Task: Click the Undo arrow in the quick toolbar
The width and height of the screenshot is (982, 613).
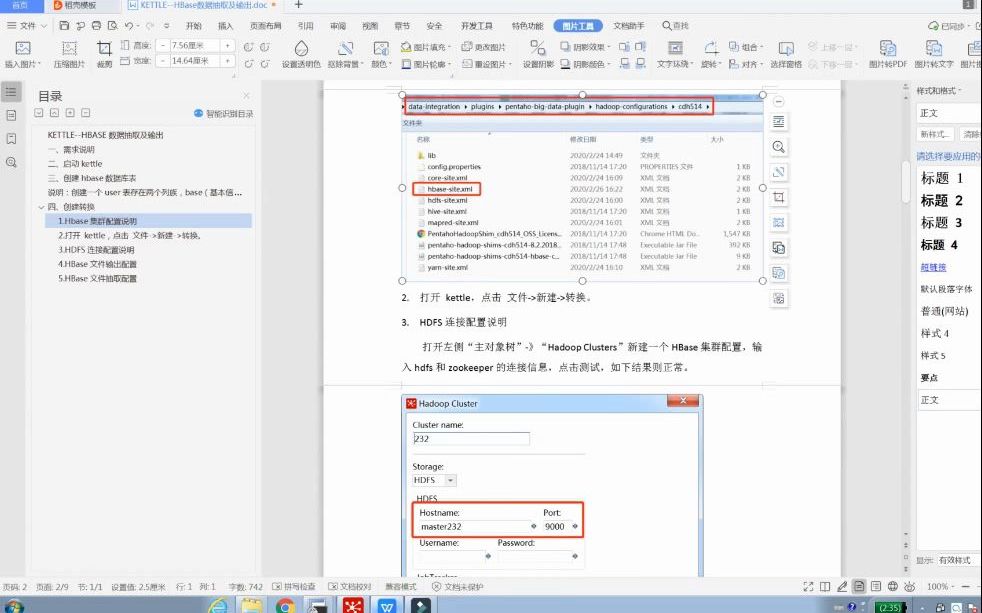Action: pos(128,26)
